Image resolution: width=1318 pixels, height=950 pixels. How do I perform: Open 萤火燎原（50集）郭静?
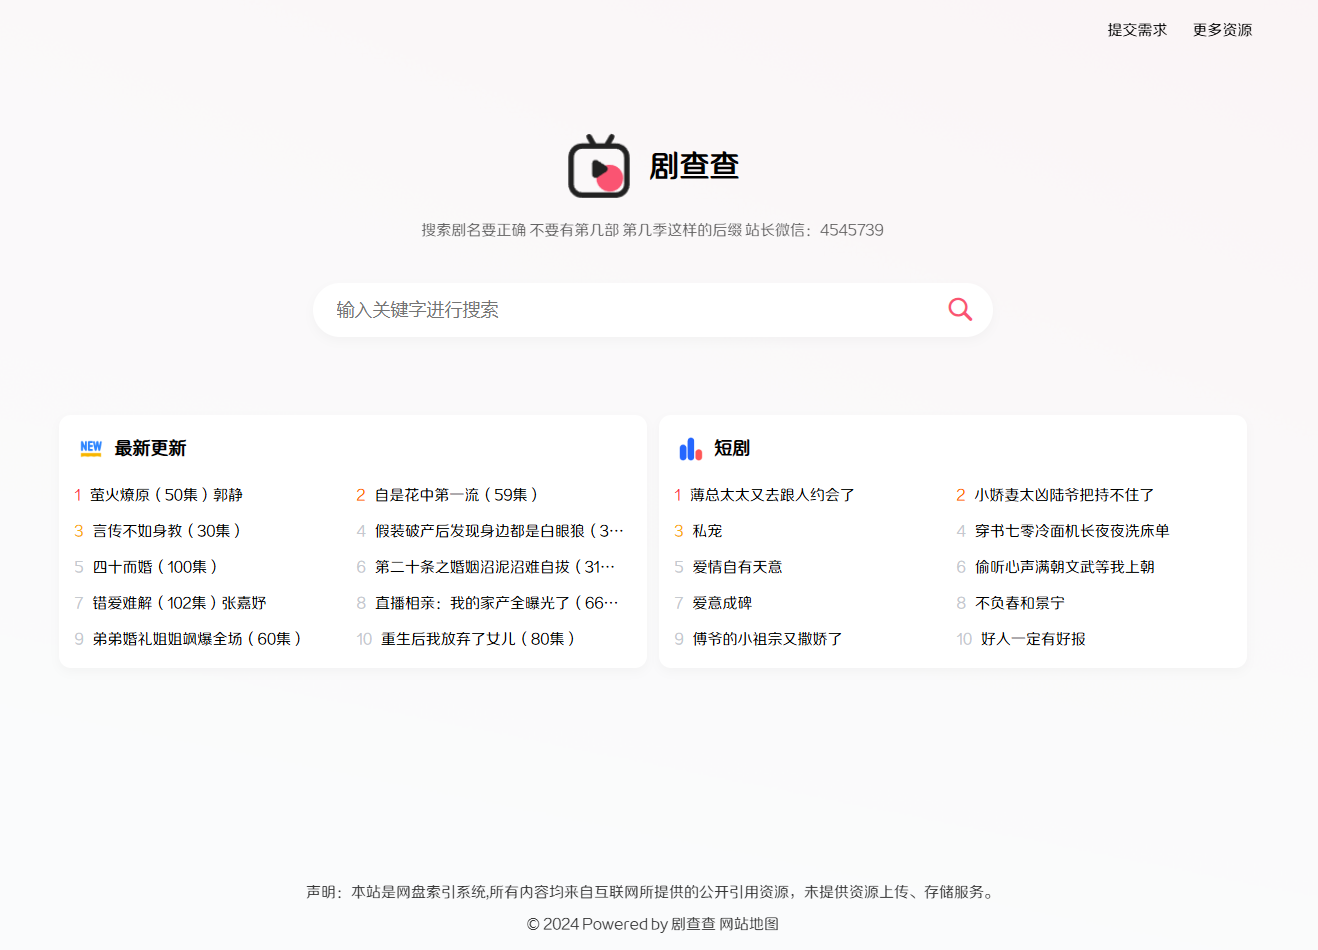166,495
